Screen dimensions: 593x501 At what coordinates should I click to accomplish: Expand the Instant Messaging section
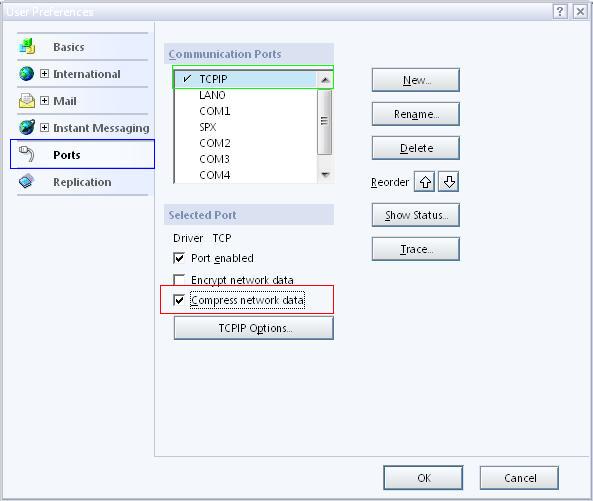coord(44,127)
